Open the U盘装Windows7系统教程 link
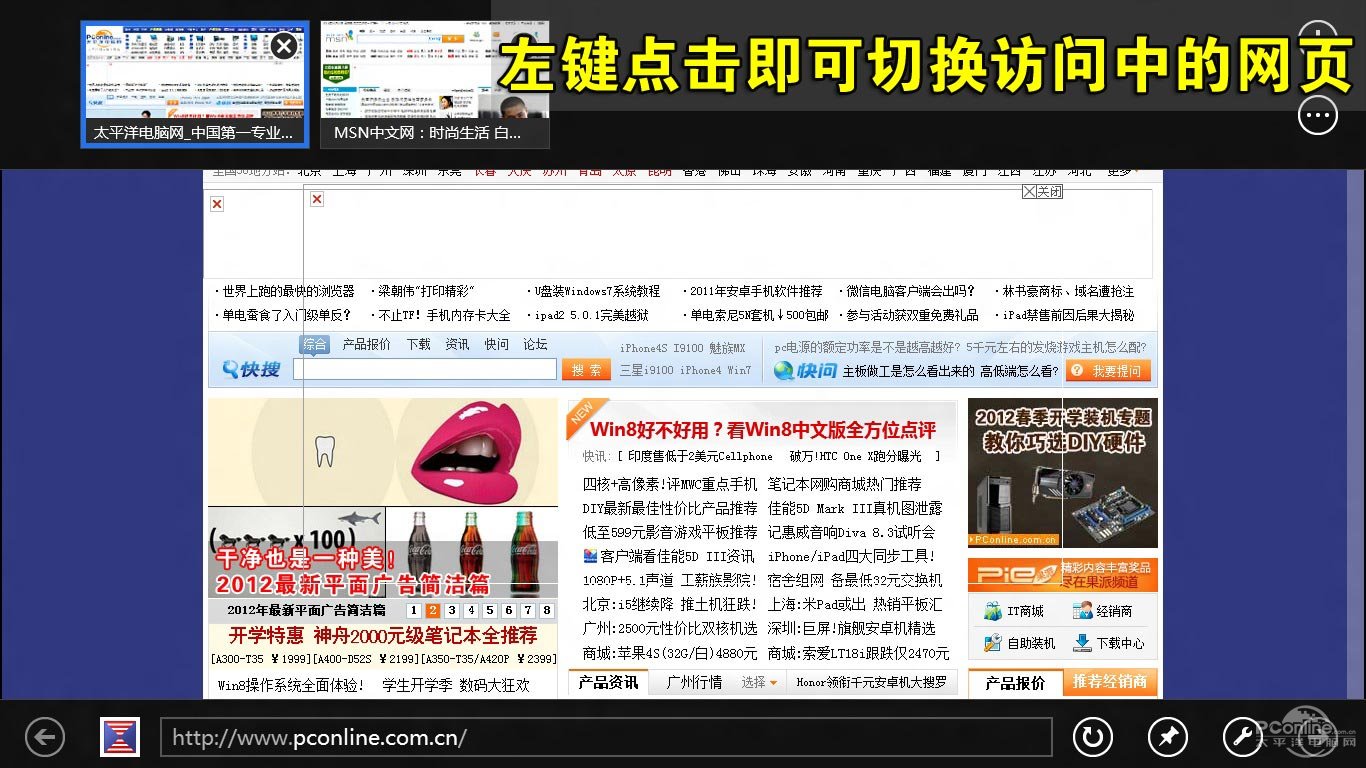 point(597,291)
